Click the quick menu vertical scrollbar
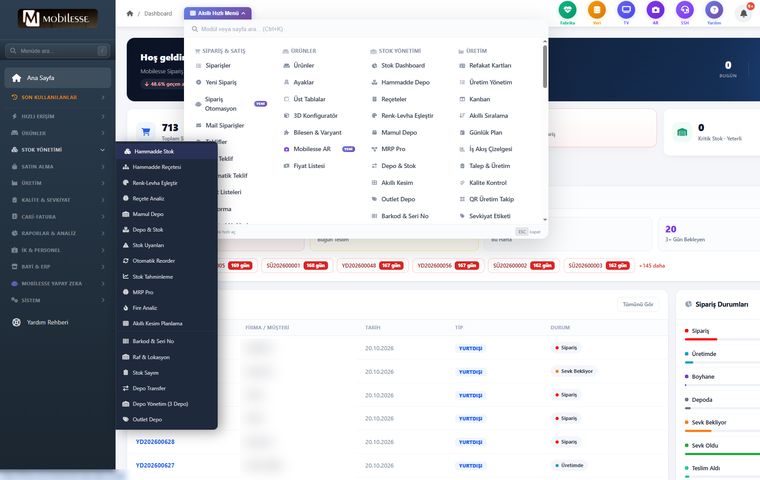 tap(545, 67)
